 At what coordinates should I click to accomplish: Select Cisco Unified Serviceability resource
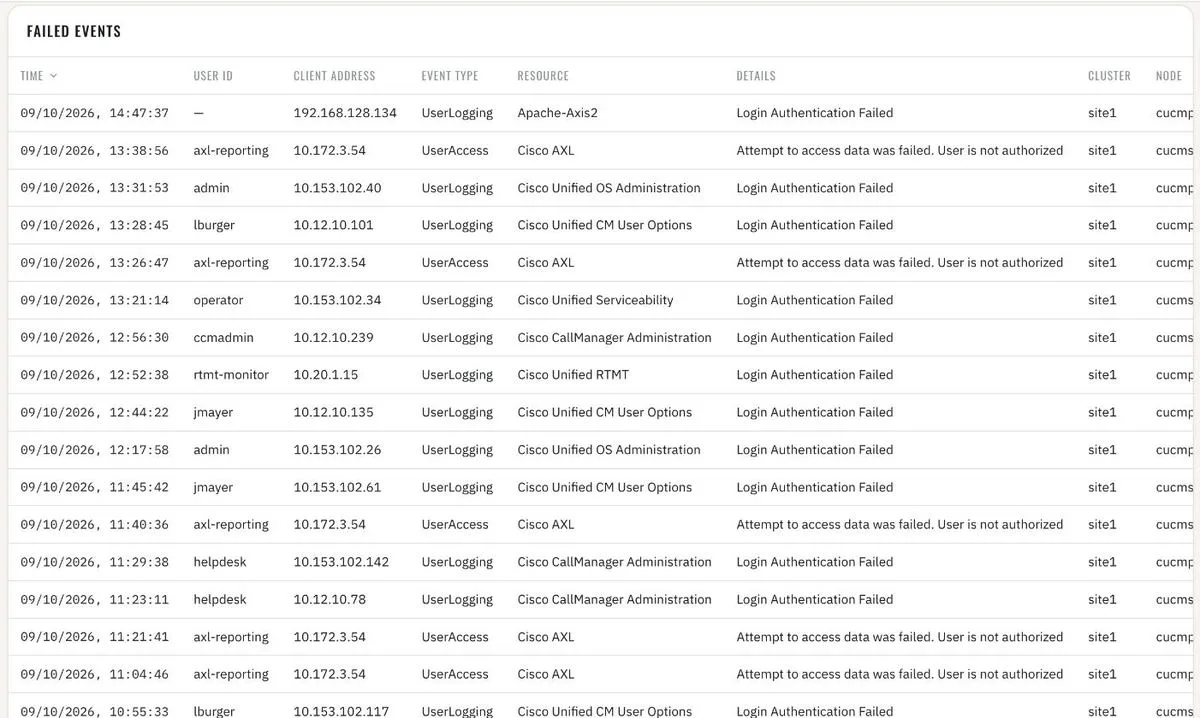point(595,300)
